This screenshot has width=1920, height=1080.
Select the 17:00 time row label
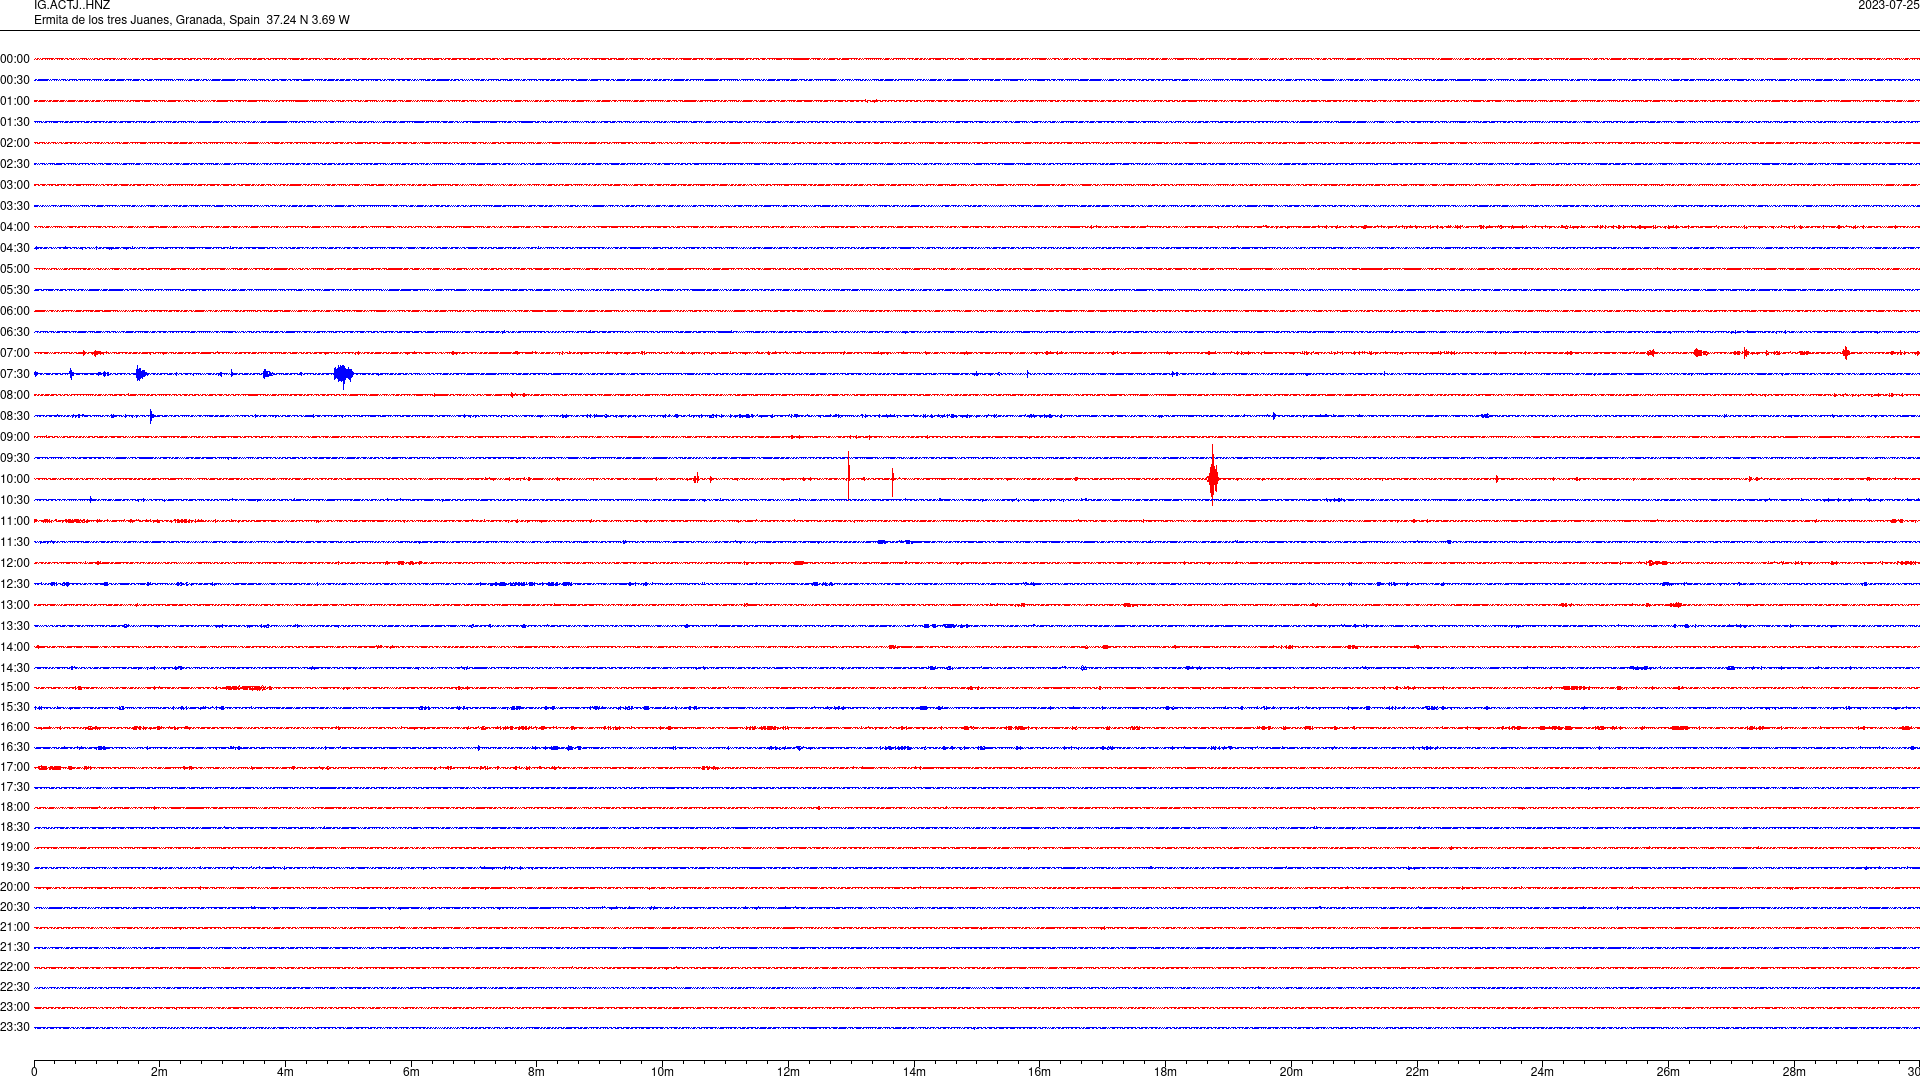click(x=15, y=767)
